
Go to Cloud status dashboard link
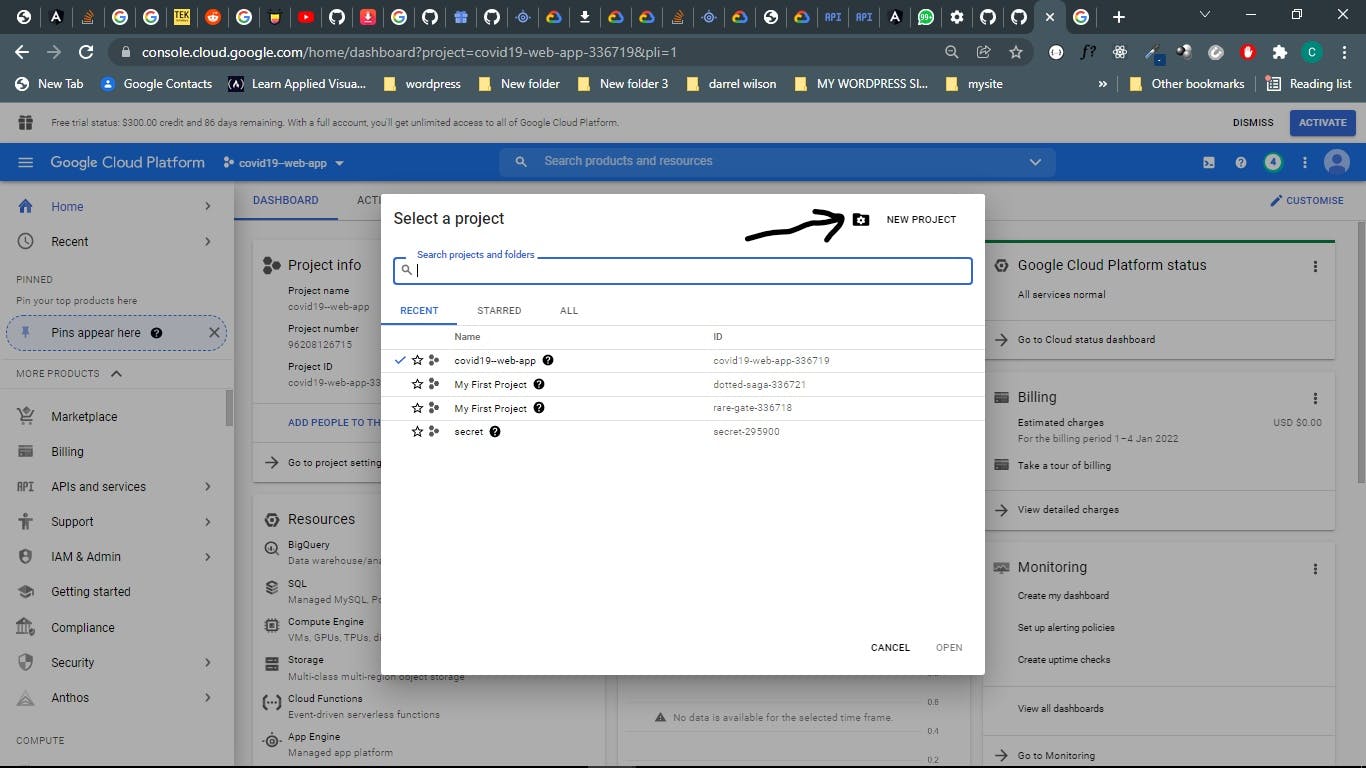[x=1086, y=339]
